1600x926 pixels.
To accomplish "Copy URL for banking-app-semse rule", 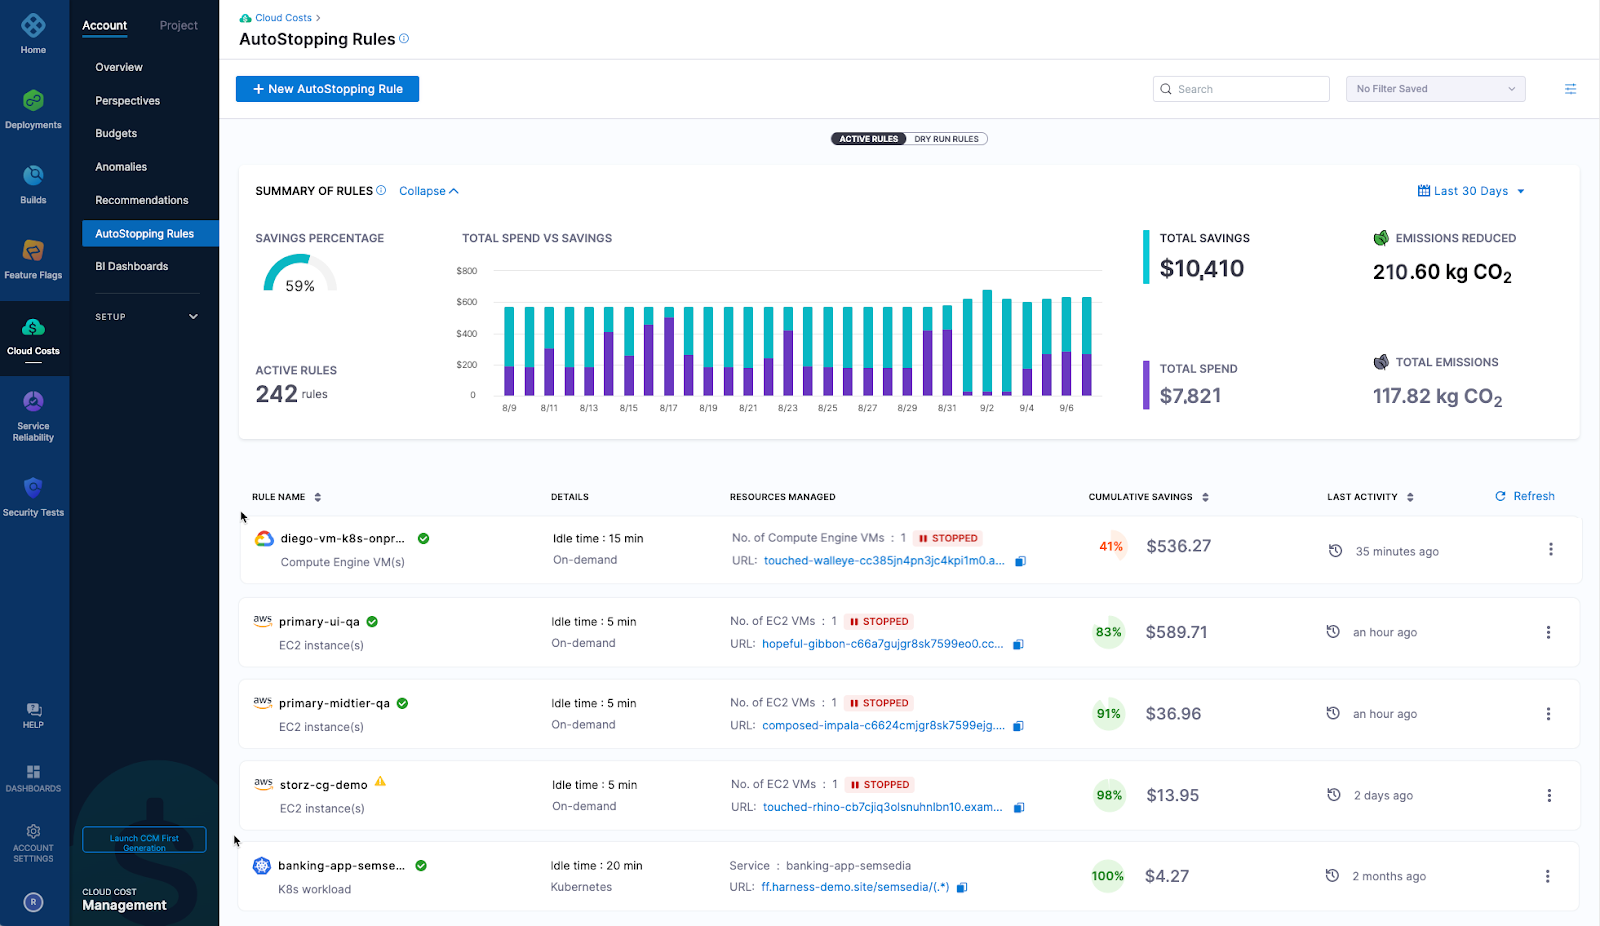I will coord(962,887).
